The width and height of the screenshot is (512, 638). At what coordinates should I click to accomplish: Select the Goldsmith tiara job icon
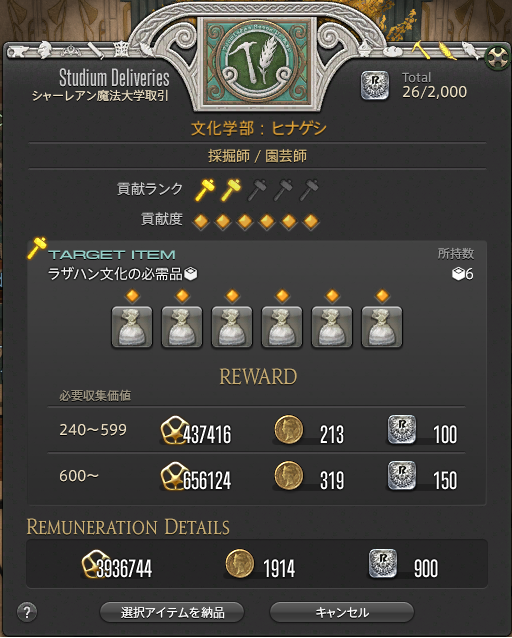point(71,51)
